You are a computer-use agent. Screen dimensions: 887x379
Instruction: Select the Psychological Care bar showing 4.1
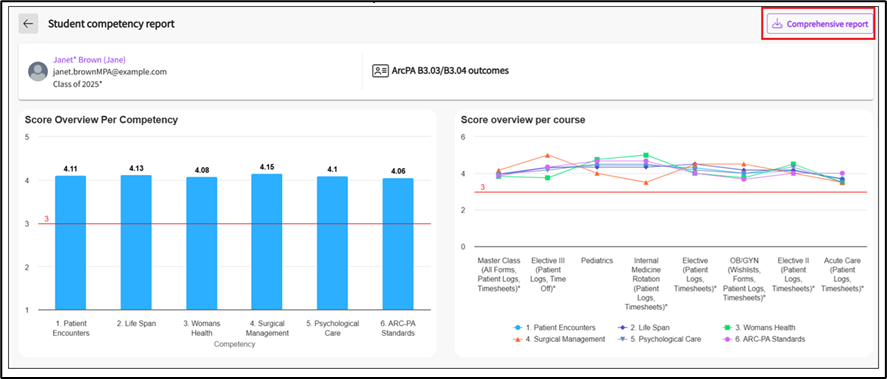pos(332,243)
